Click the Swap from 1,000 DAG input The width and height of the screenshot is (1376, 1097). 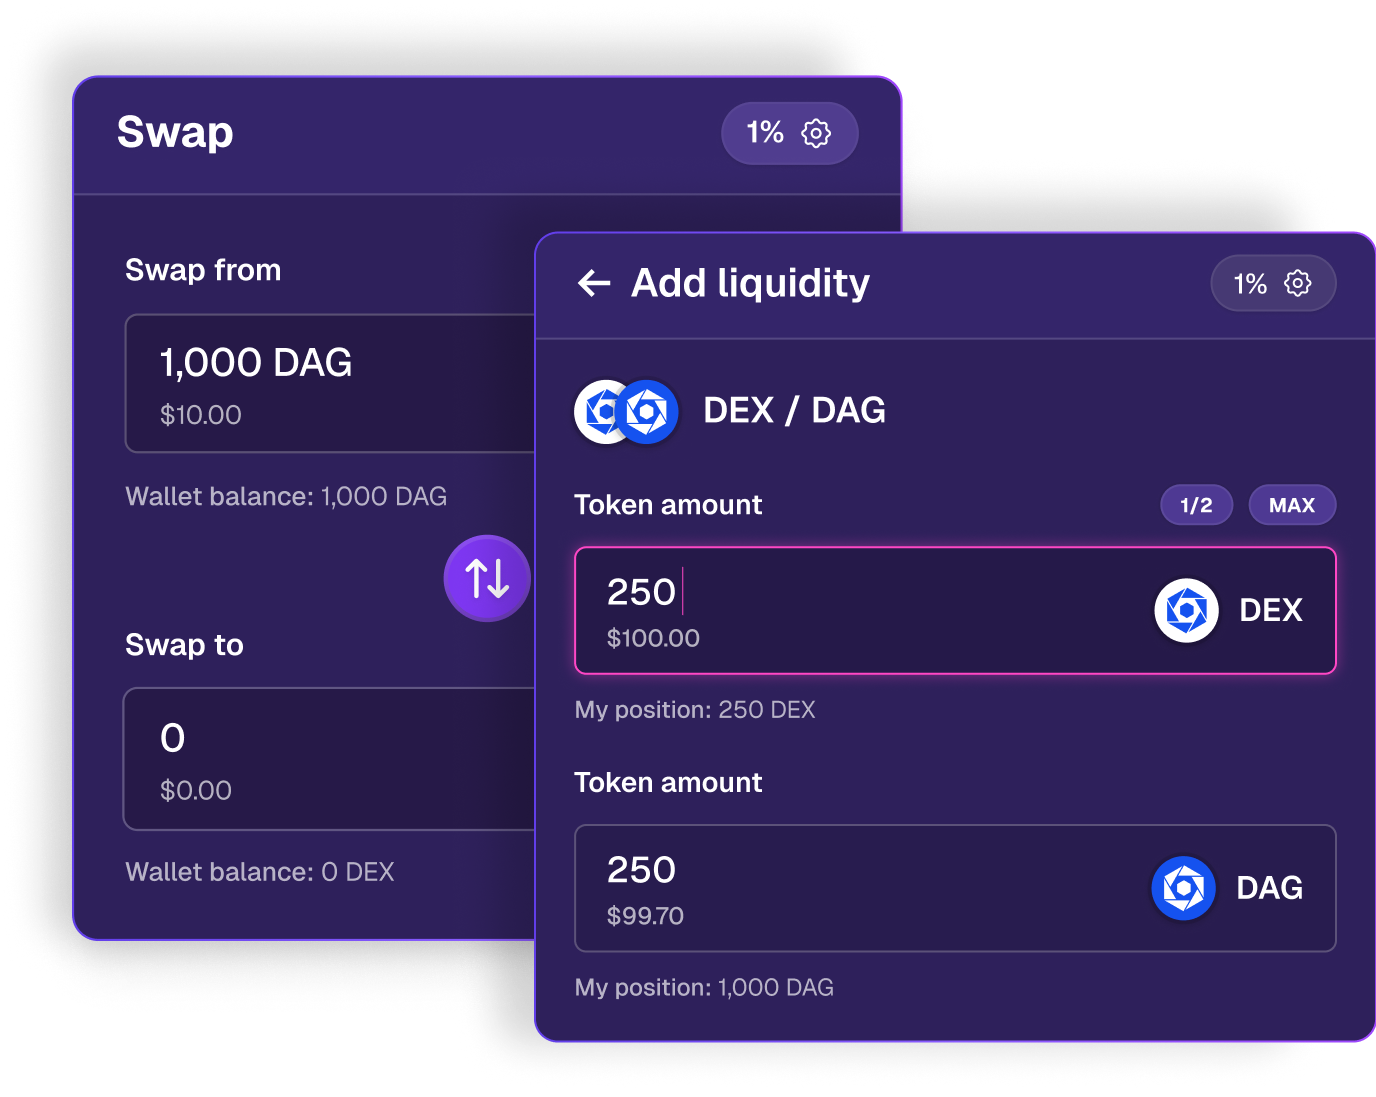pyautogui.click(x=330, y=384)
